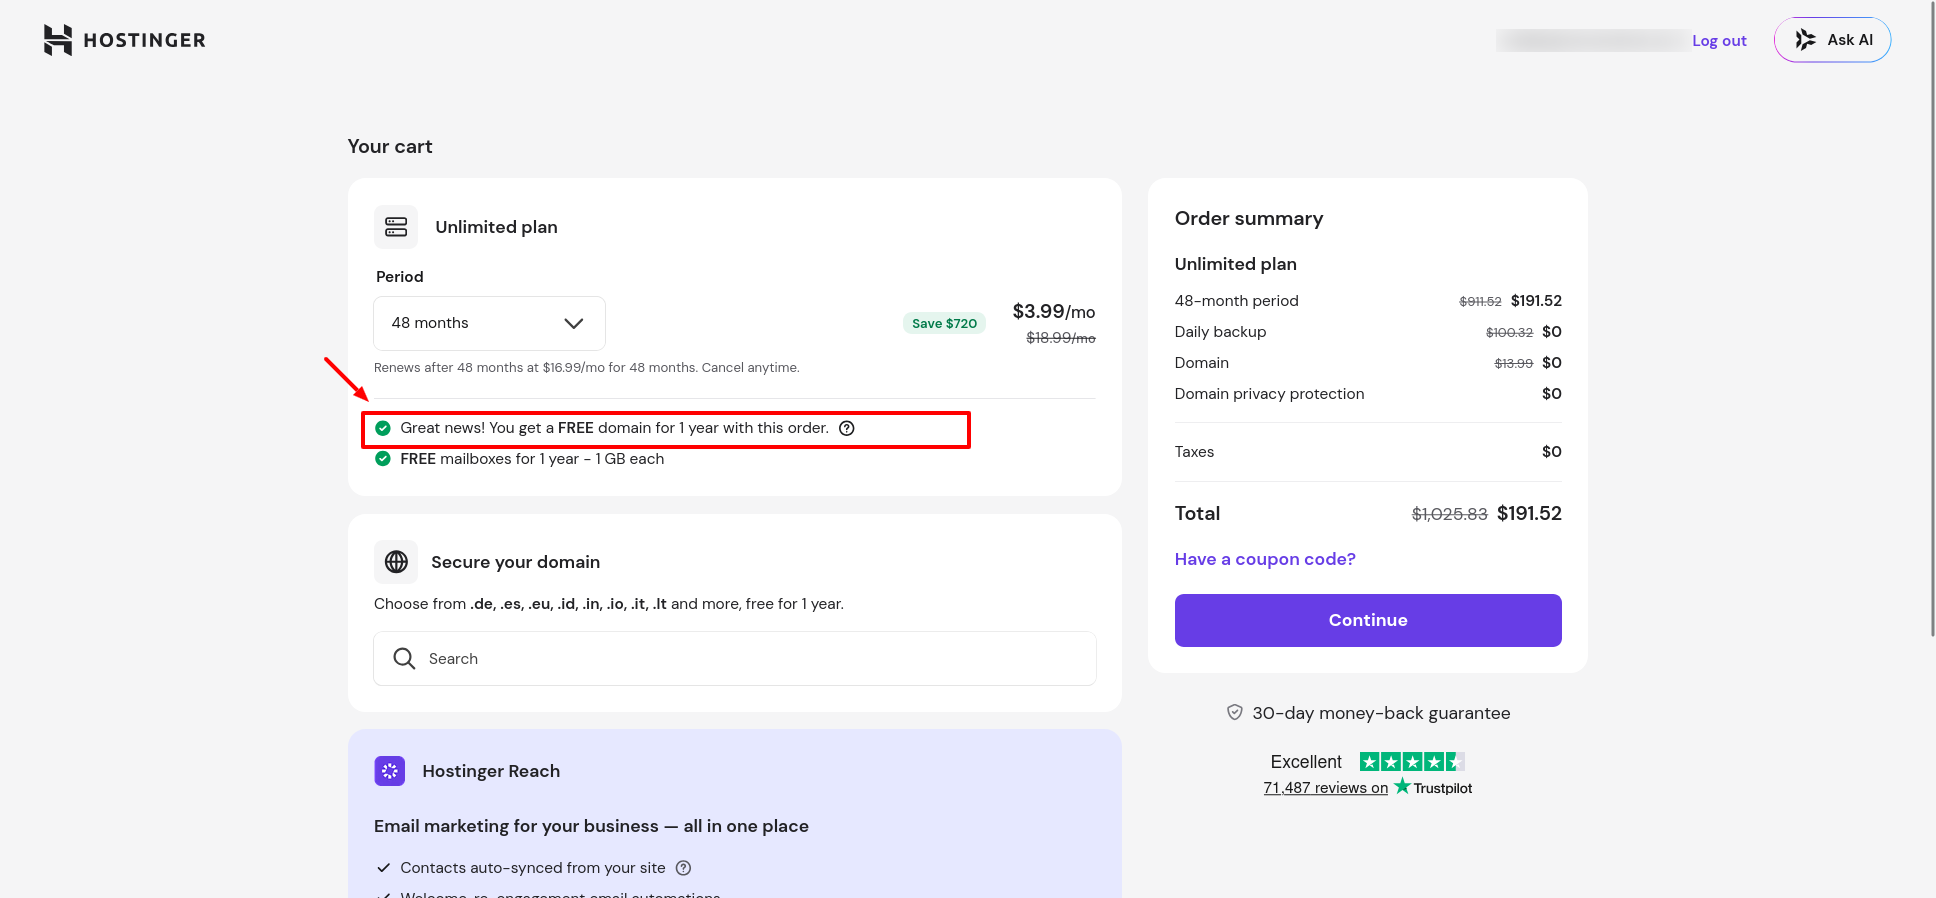This screenshot has width=1936, height=898.
Task: Click Have a coupon code link
Action: click(x=1265, y=559)
